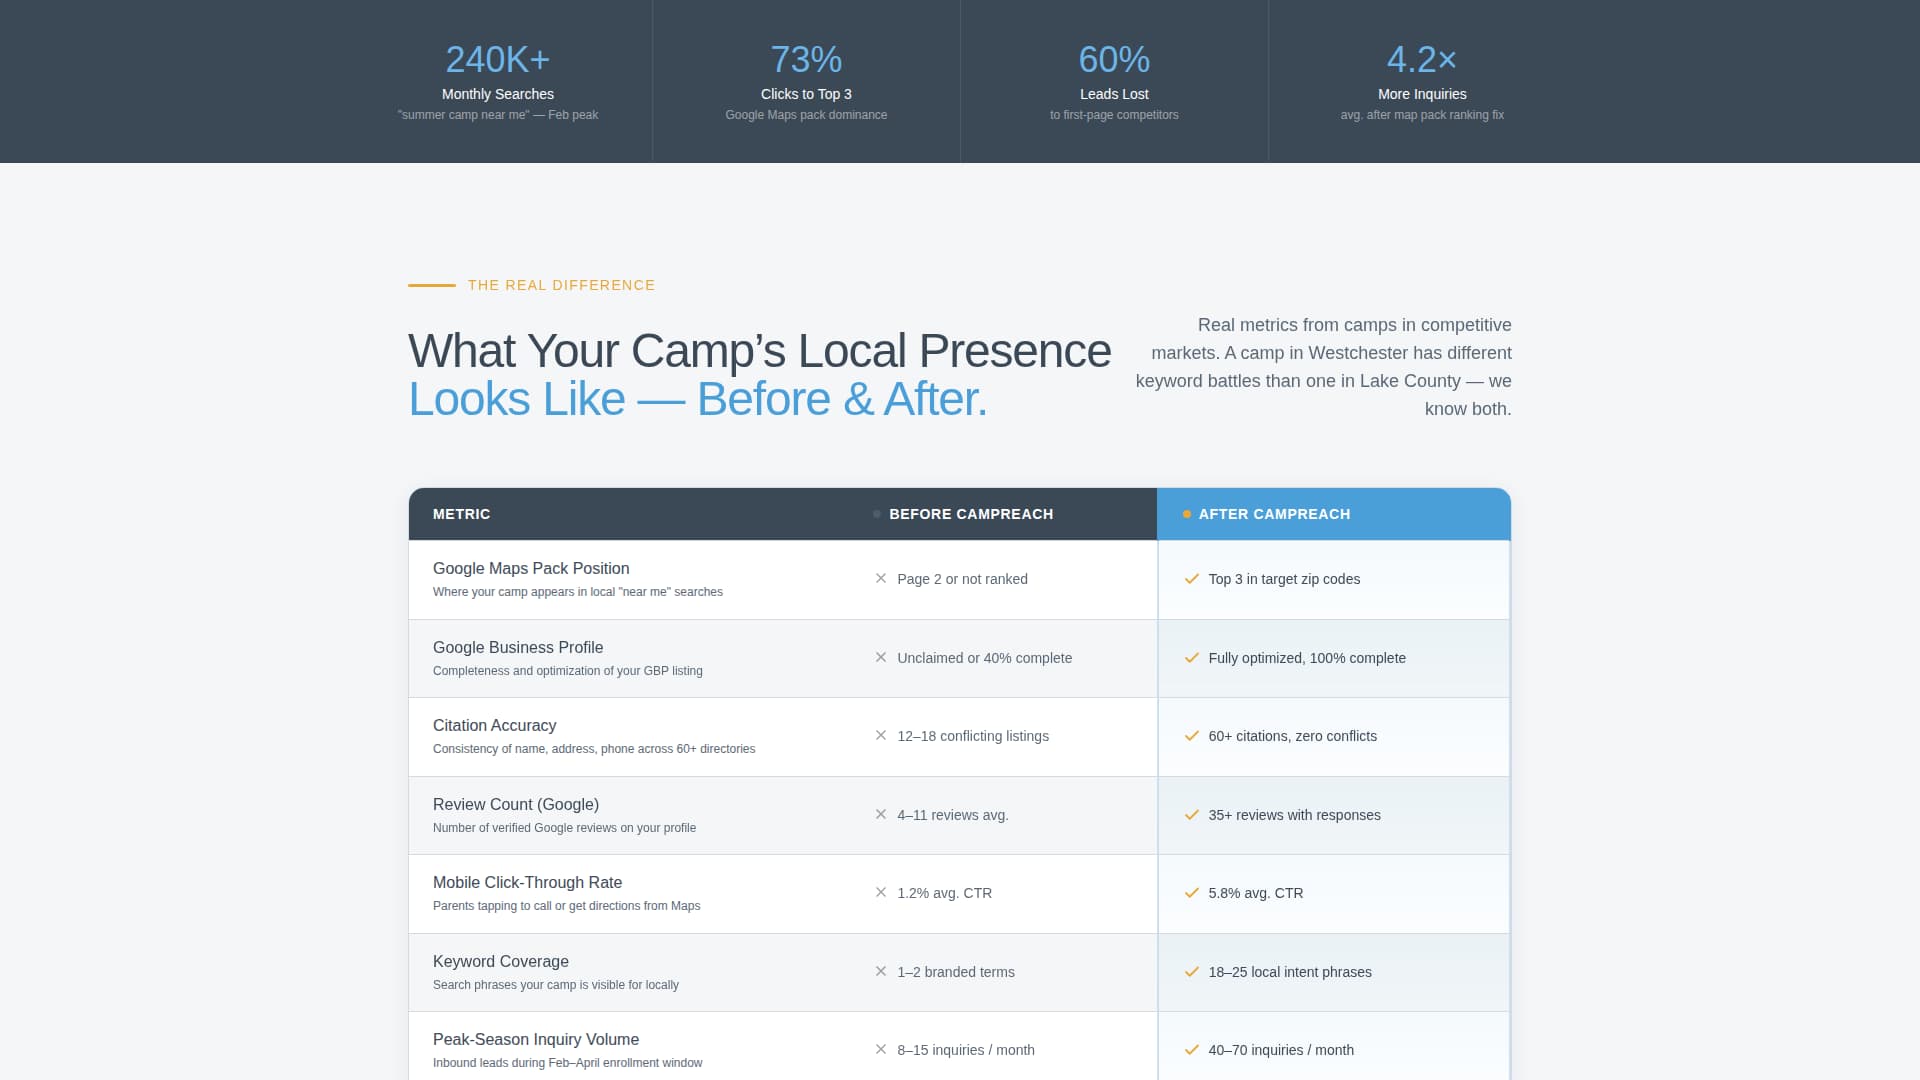Screen dimensions: 1920x1080
Task: Click the checkmark beside 18–25 local intent phrases
Action: pyautogui.click(x=1191, y=972)
